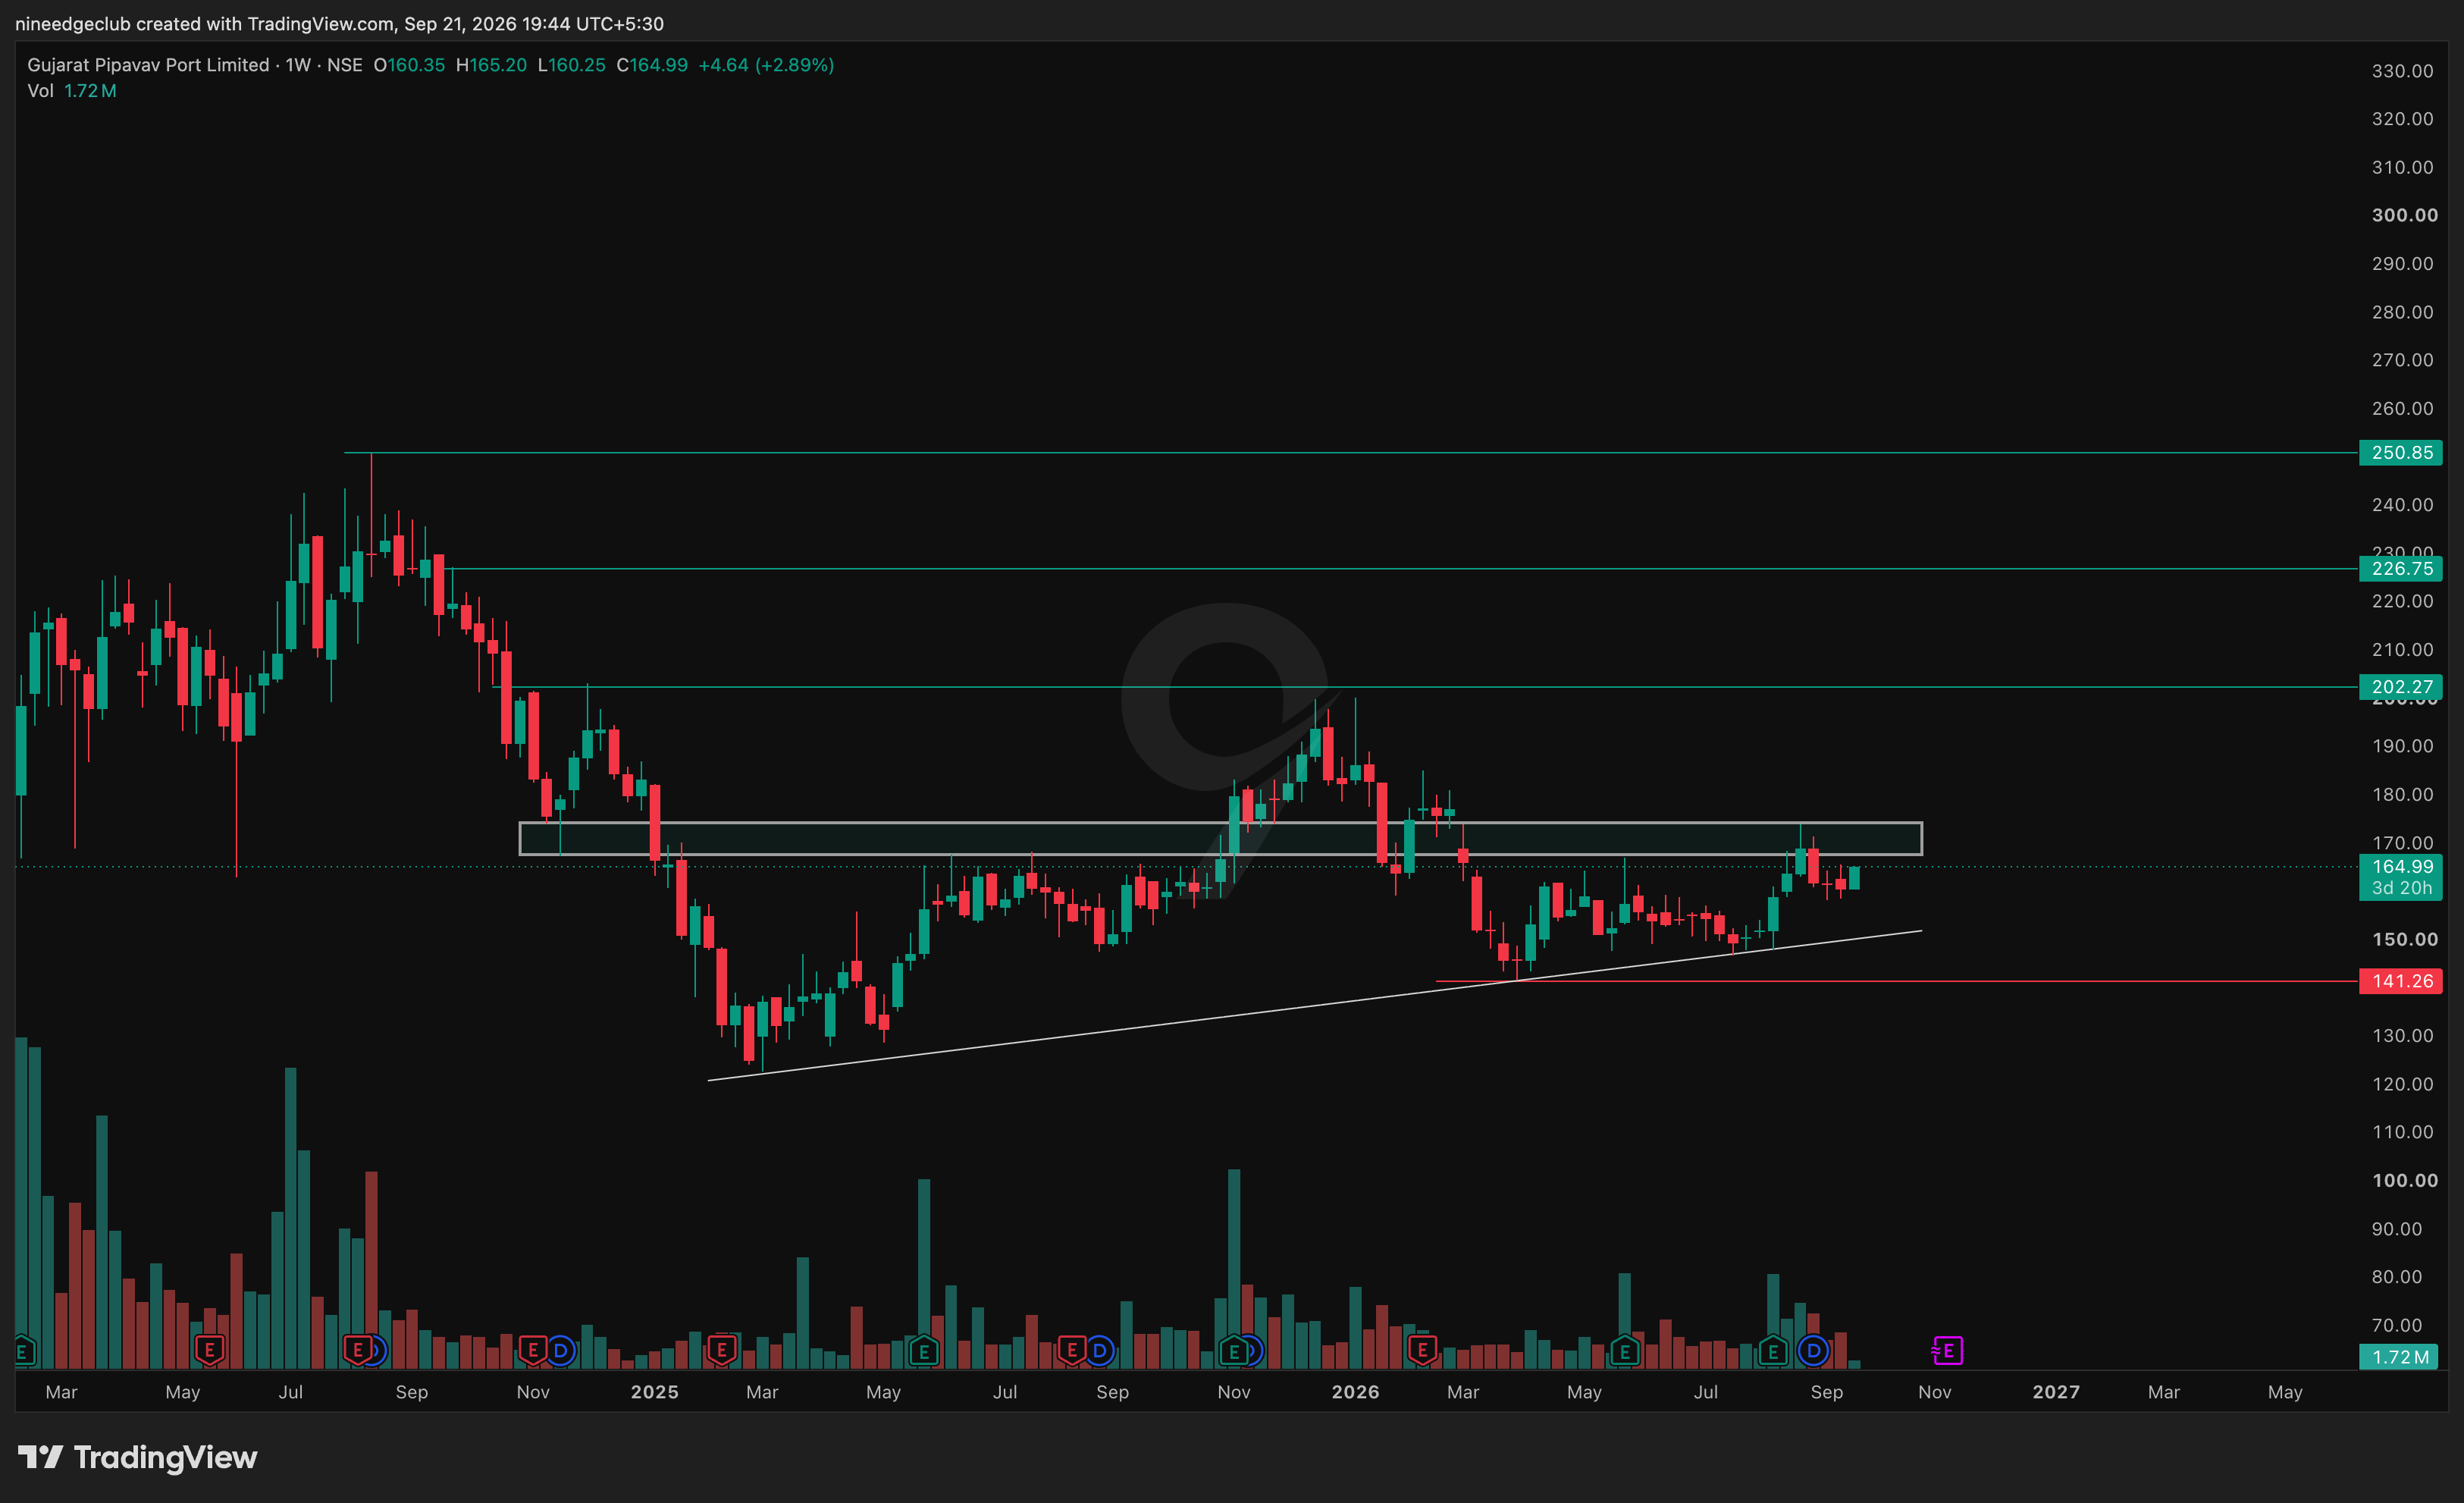Click the red earnings marker near February 2026

(1422, 1351)
